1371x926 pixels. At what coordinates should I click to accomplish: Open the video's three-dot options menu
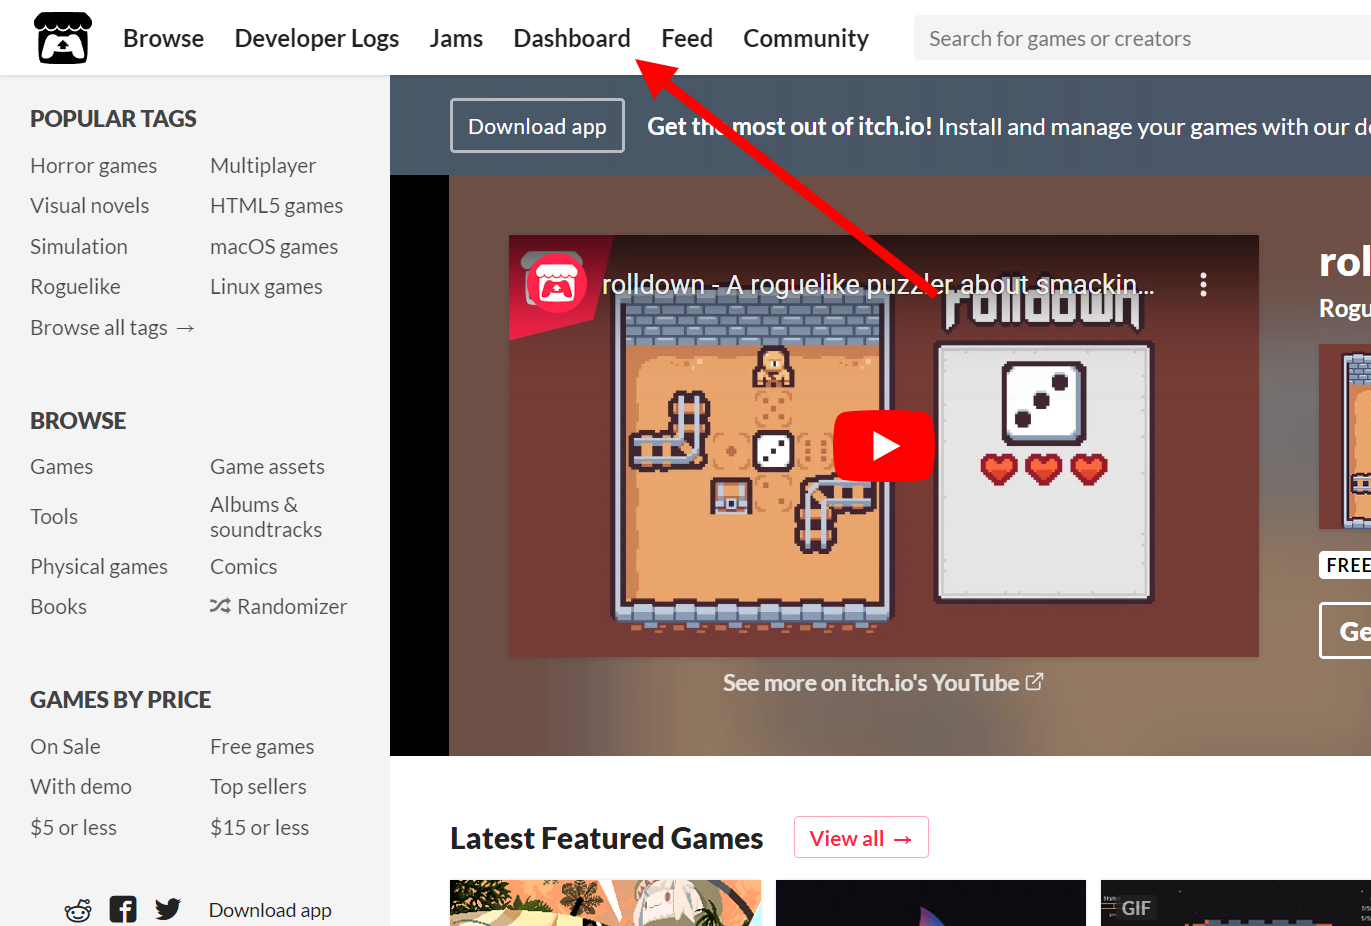click(1203, 285)
